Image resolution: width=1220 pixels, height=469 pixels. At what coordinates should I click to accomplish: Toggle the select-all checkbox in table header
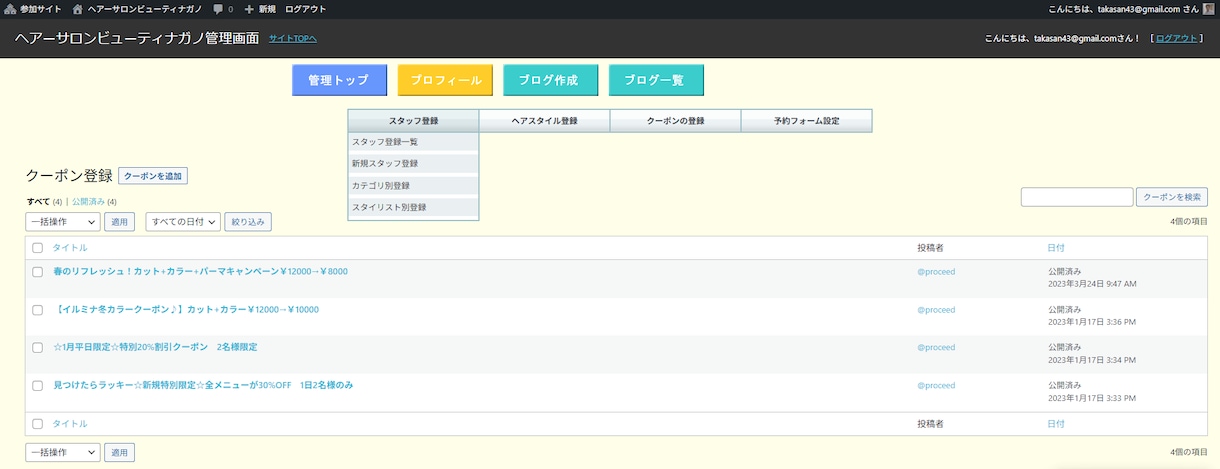click(x=38, y=248)
